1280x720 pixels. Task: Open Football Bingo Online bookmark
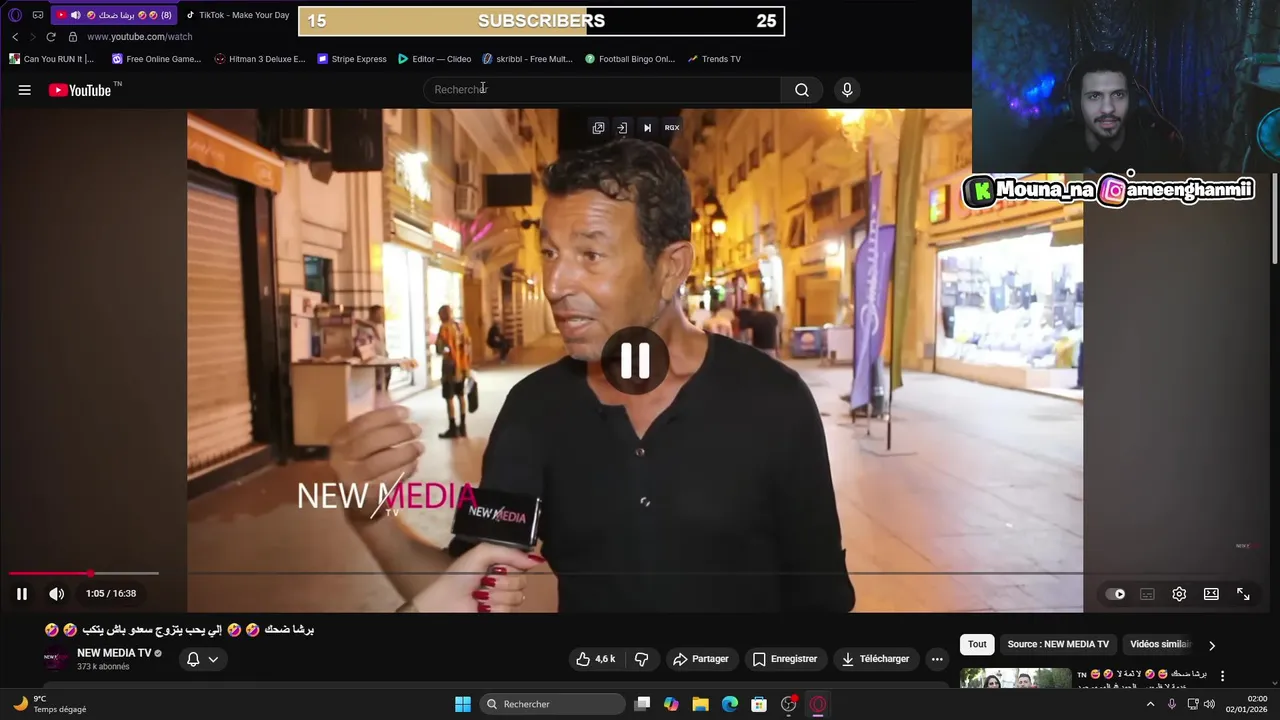click(x=630, y=59)
